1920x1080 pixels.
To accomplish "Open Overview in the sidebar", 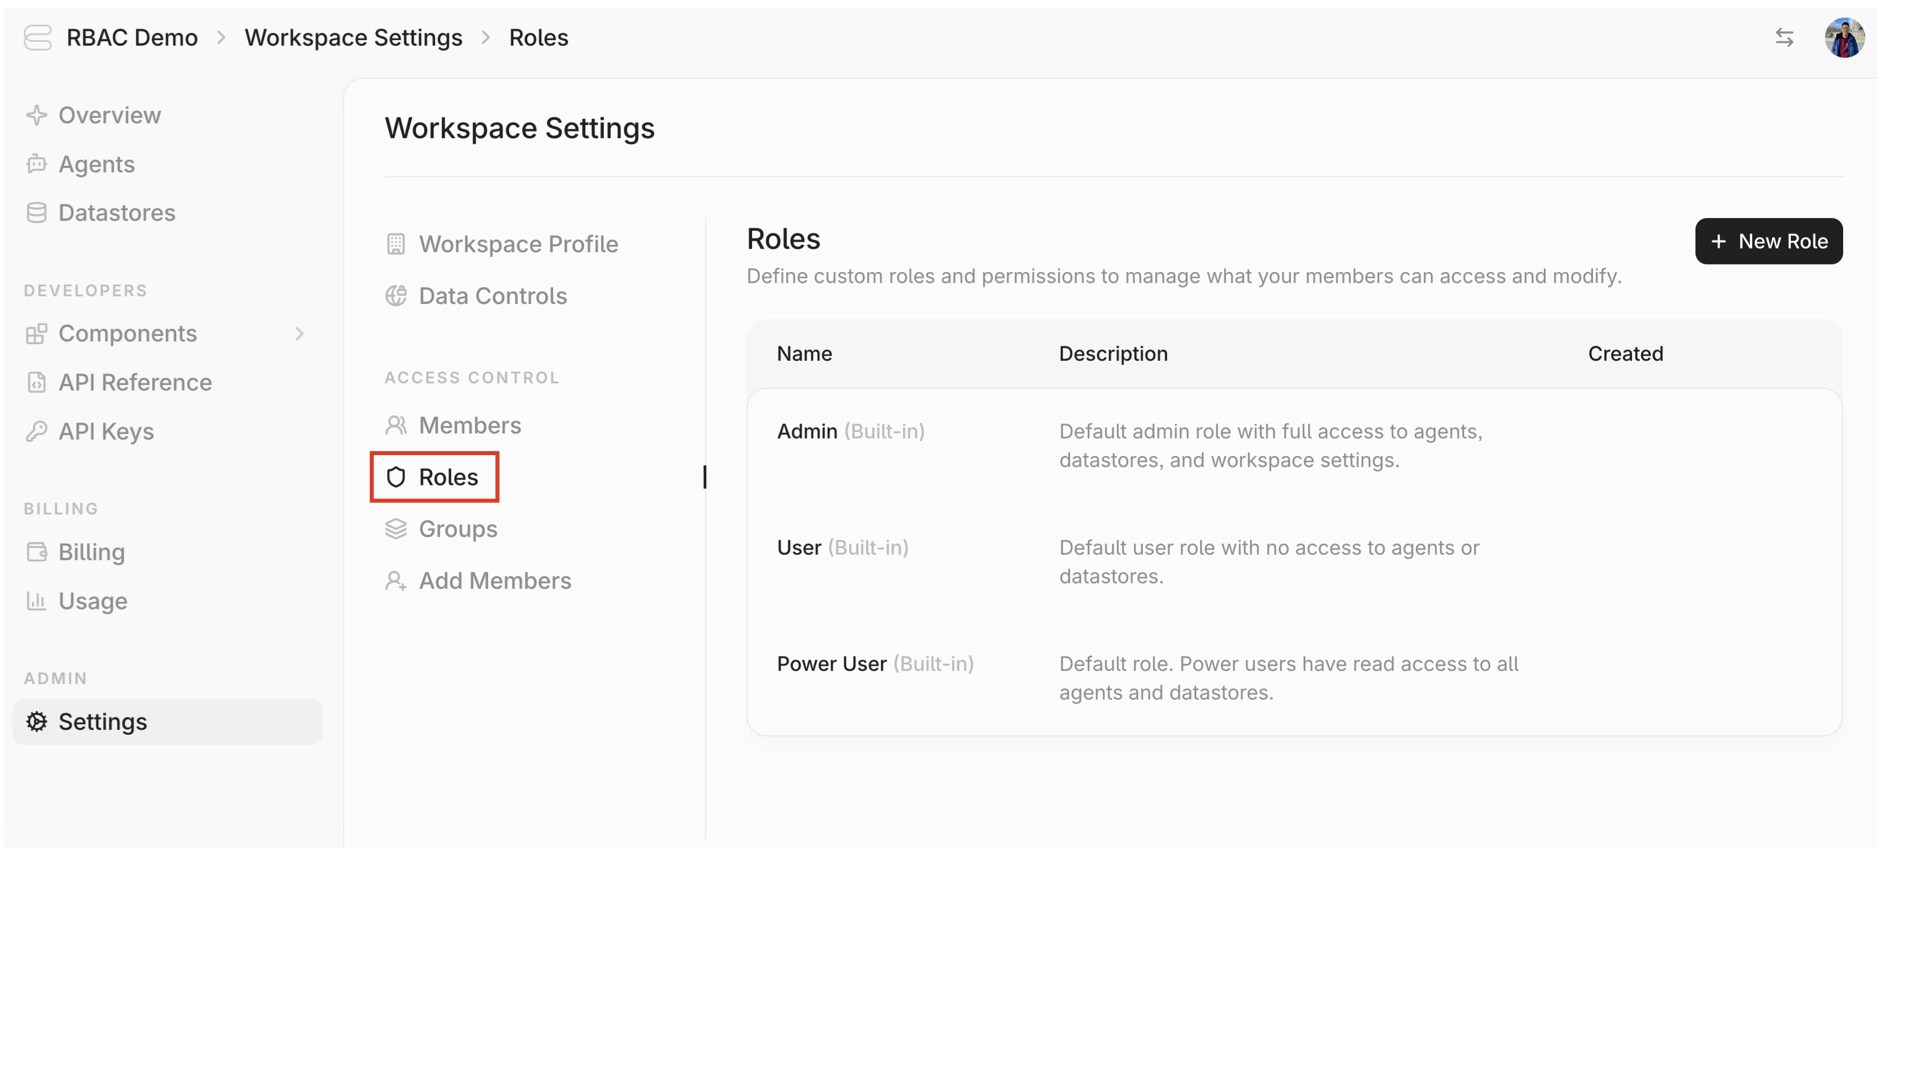I will 109,115.
